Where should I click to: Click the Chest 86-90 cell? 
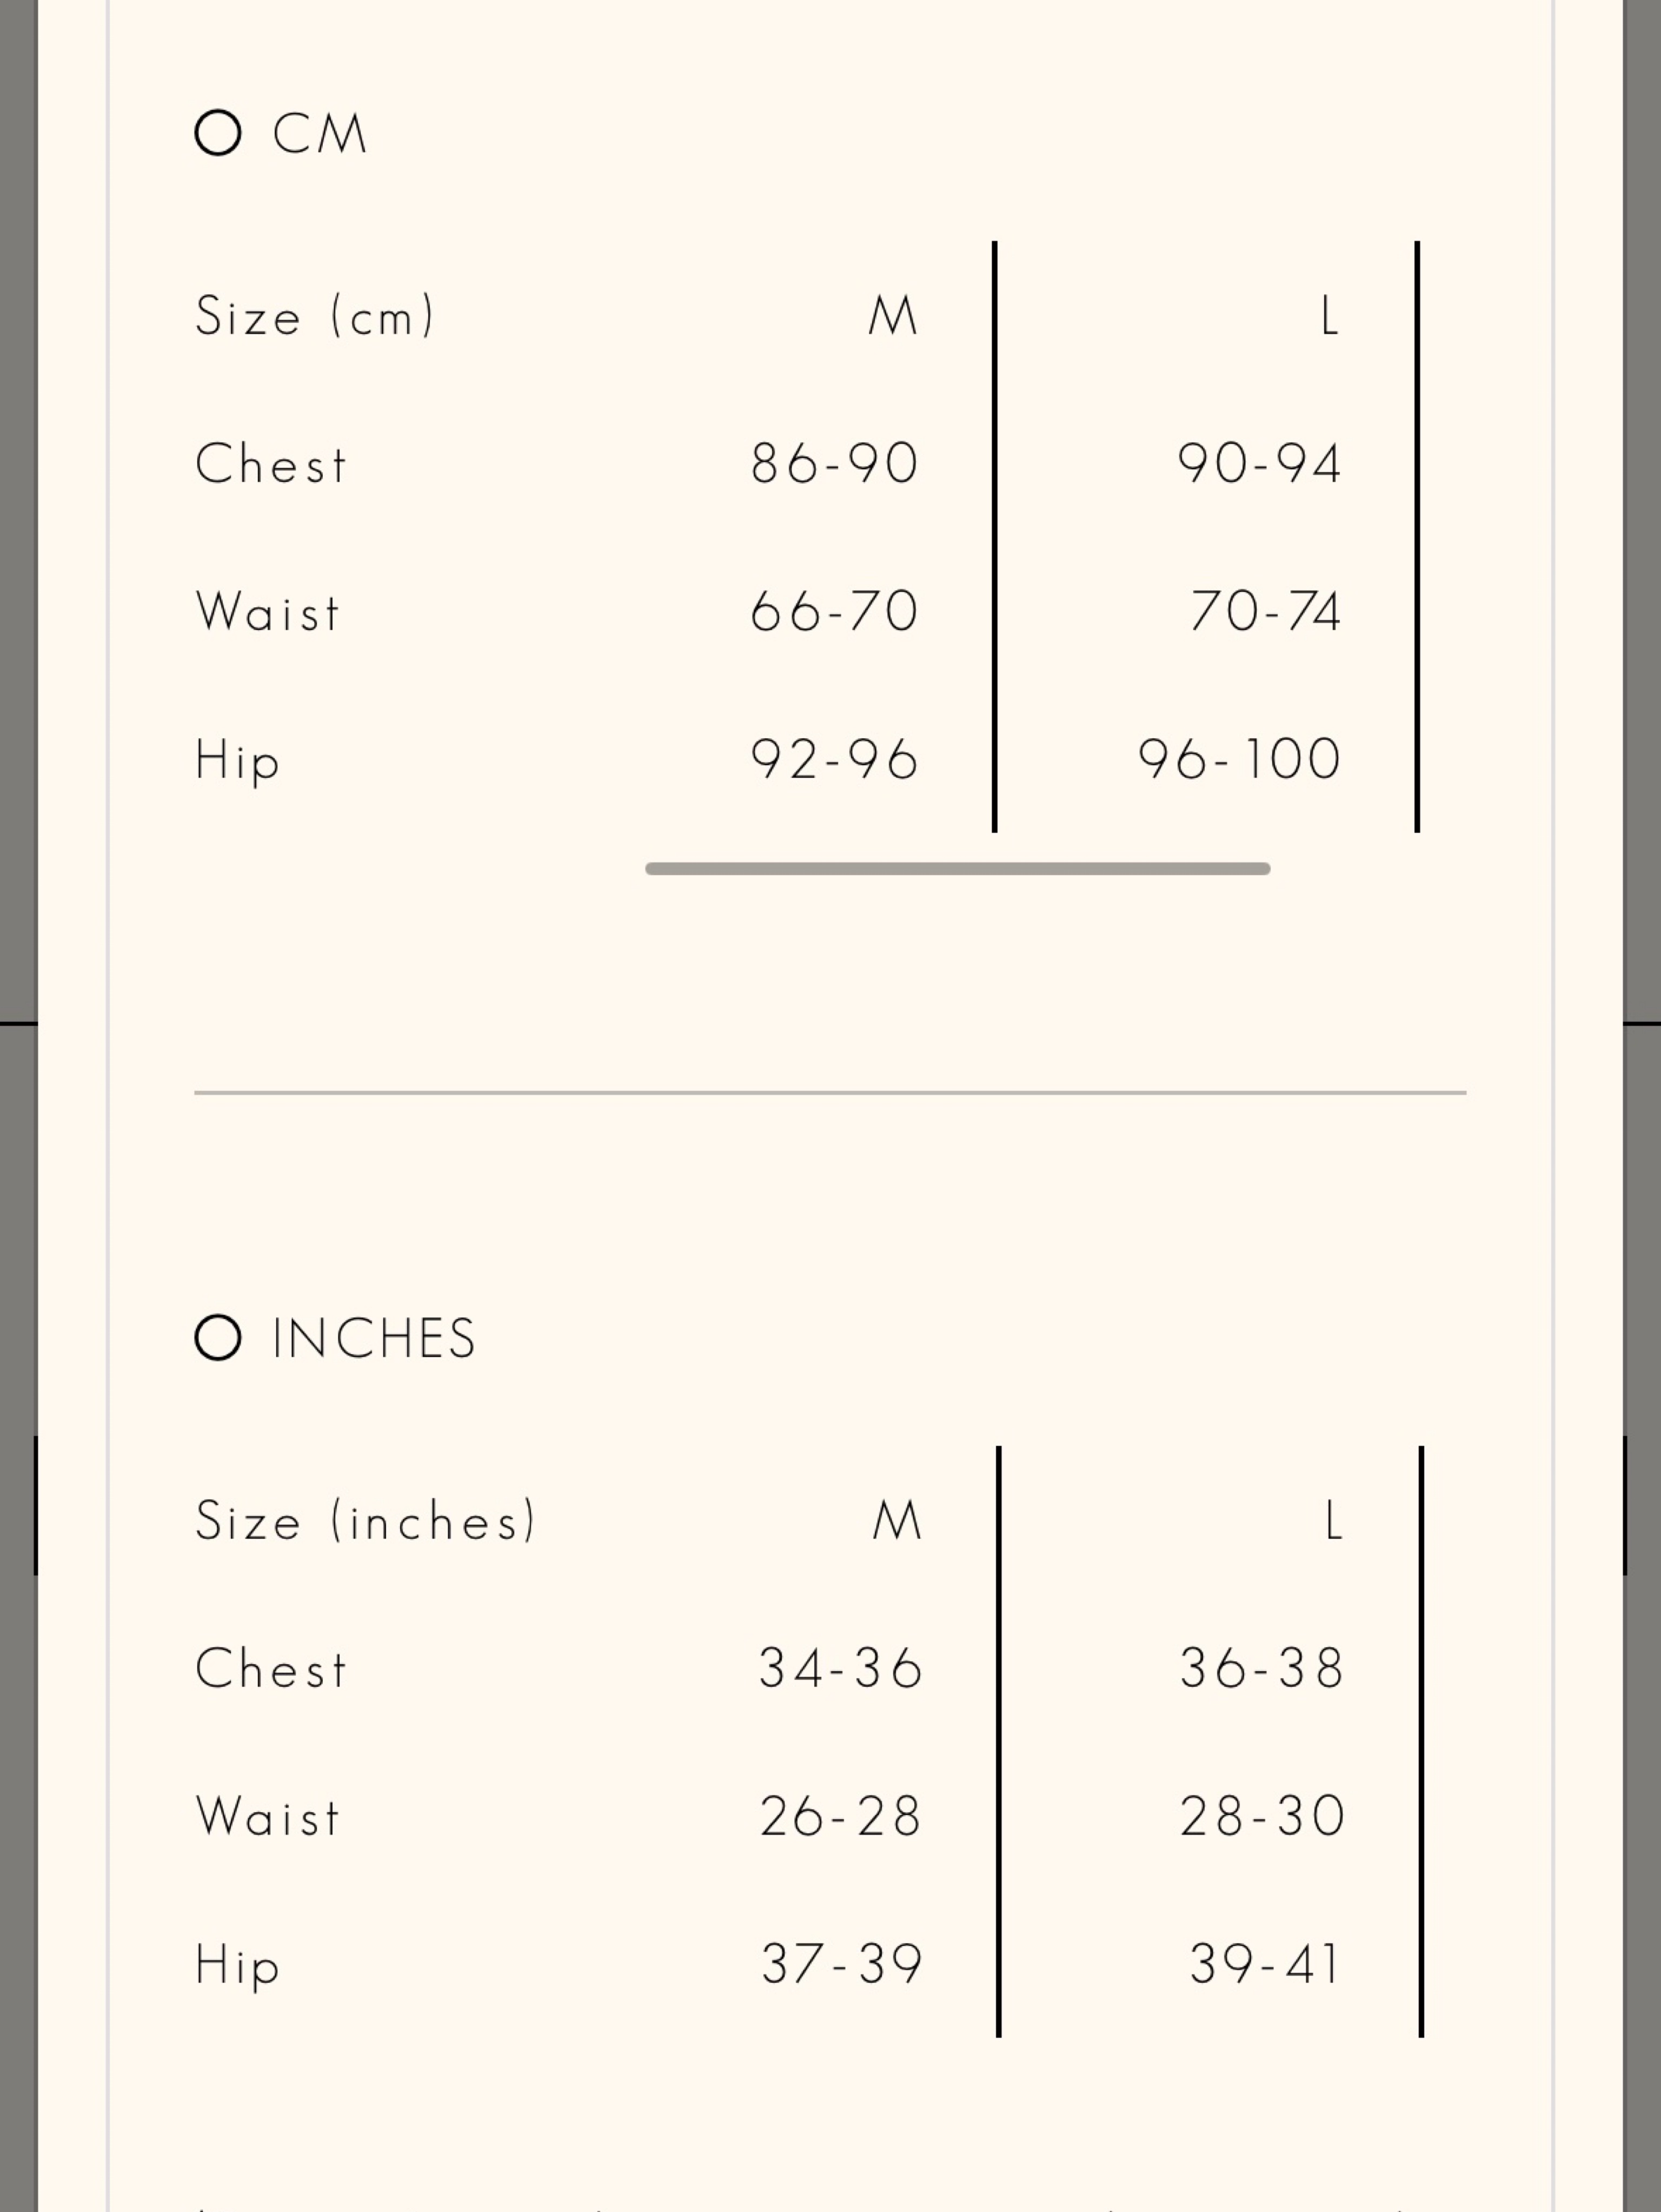coord(834,463)
